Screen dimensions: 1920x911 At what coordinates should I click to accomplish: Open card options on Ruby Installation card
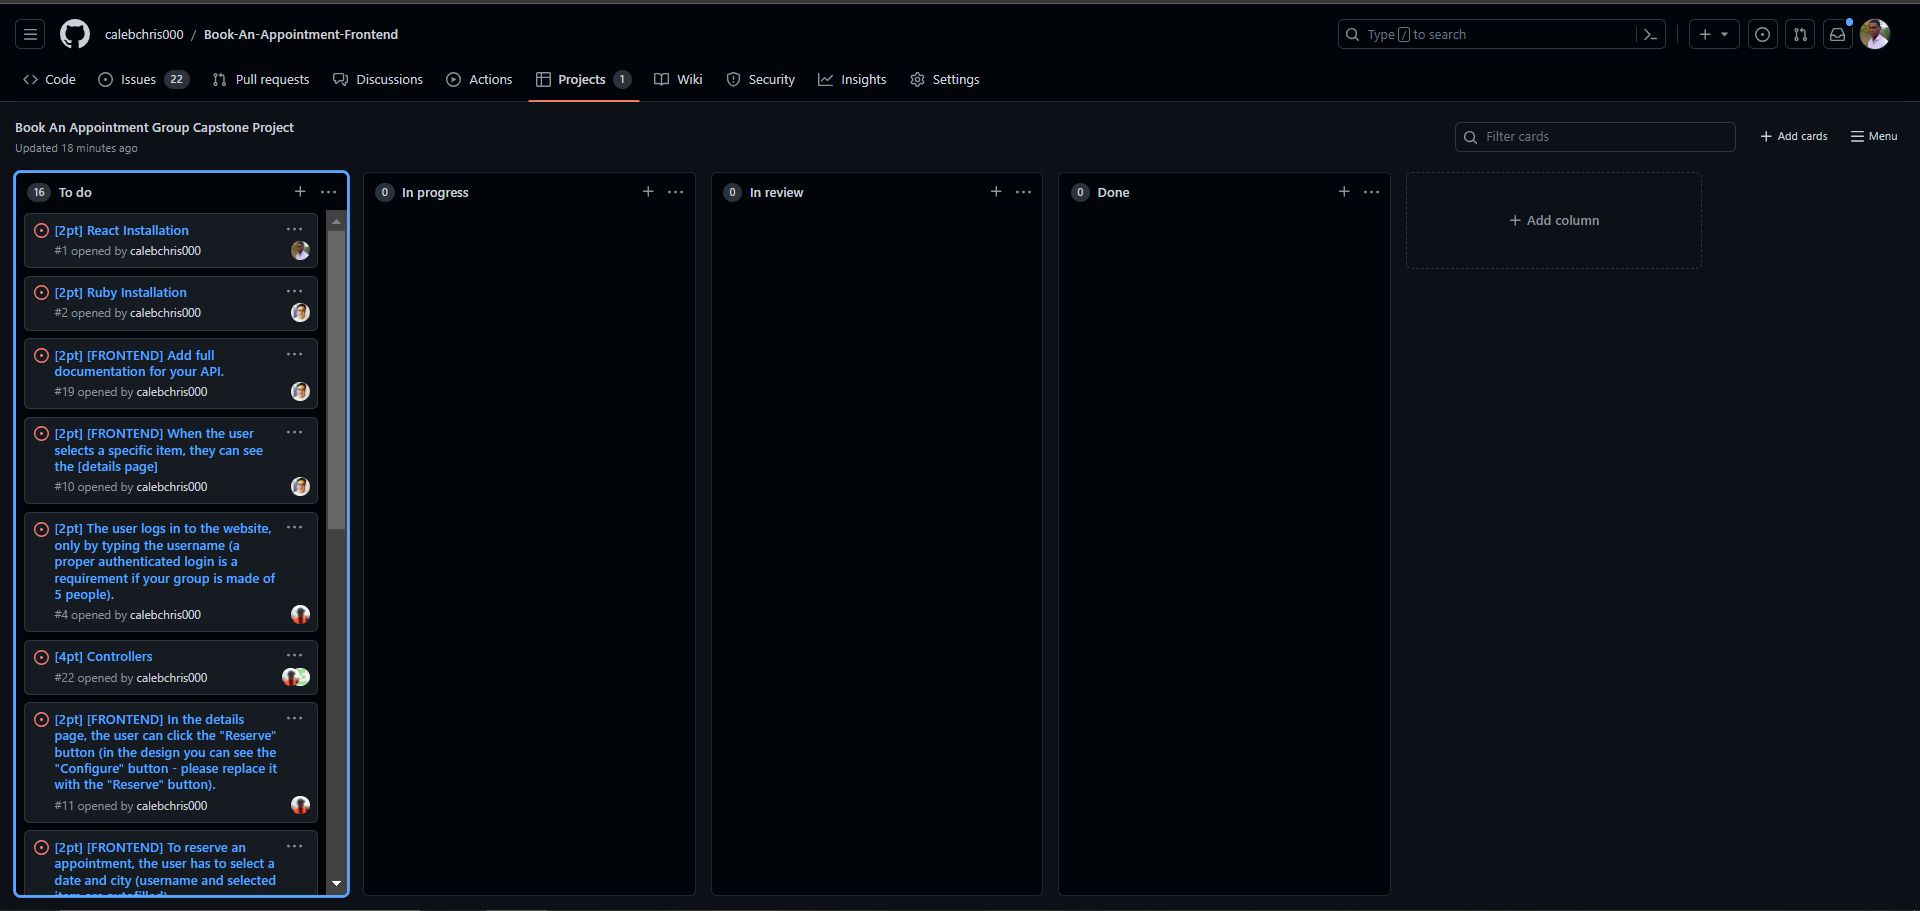(x=294, y=291)
